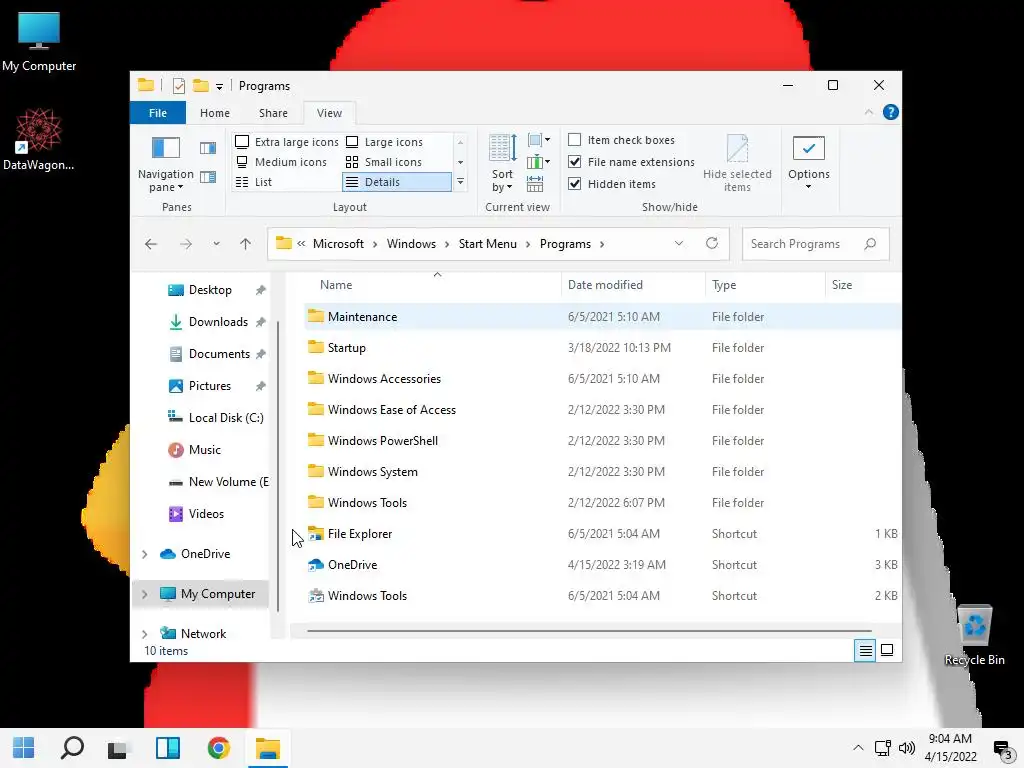Select the OneDrive shortcut file
This screenshot has width=1024, height=768.
click(x=601, y=565)
